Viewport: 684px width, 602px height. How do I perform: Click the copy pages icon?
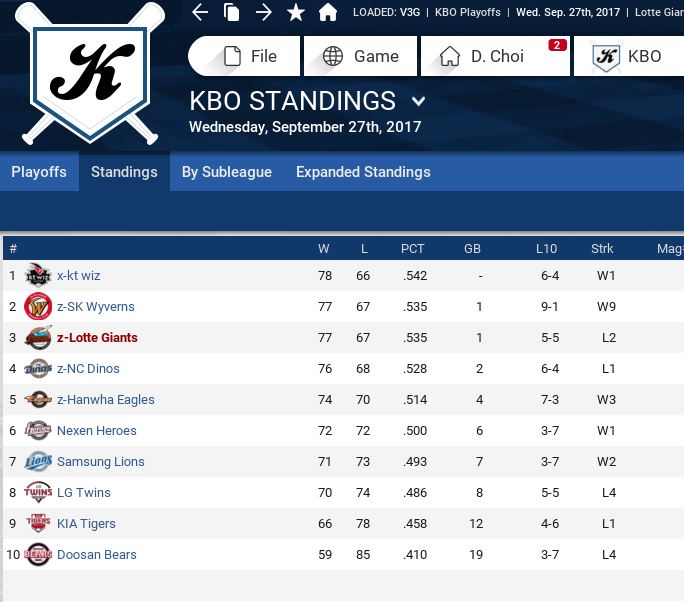click(x=232, y=13)
